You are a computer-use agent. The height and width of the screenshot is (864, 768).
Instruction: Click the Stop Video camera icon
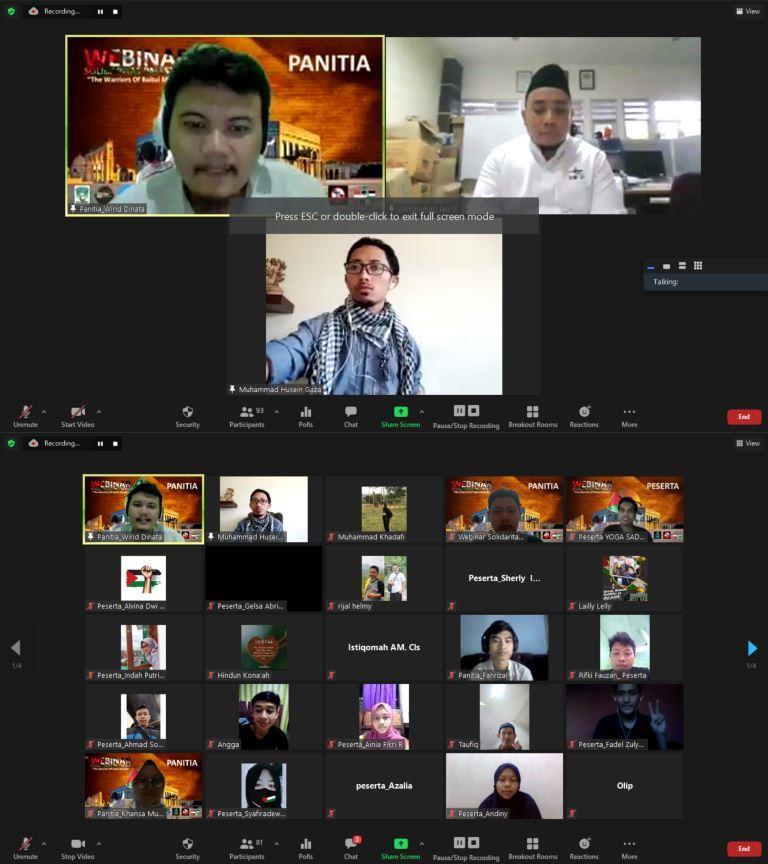(x=78, y=844)
